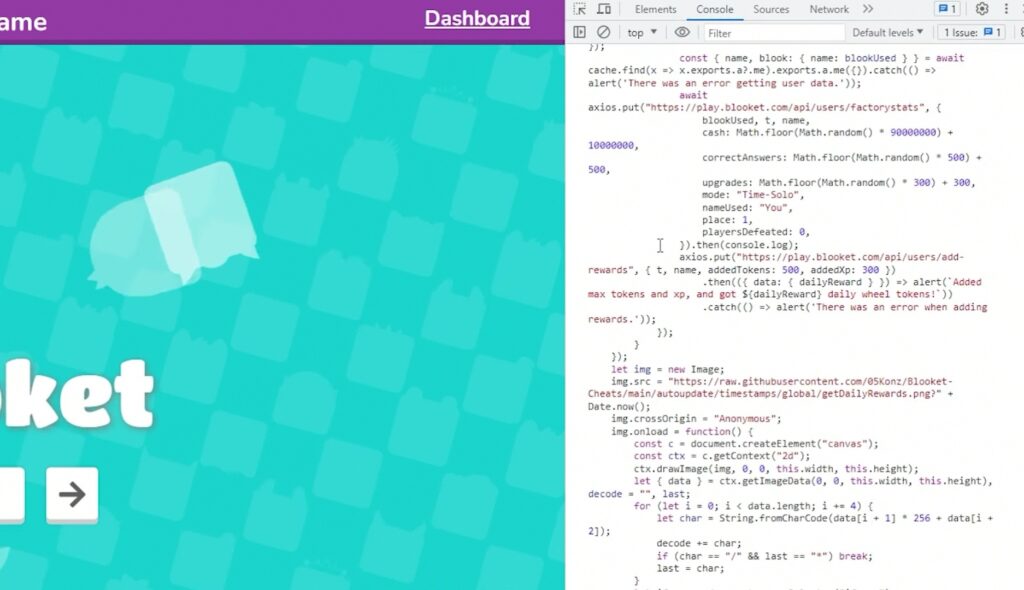Click the '1 Issue' button
The image size is (1024, 590).
pyautogui.click(x=972, y=32)
